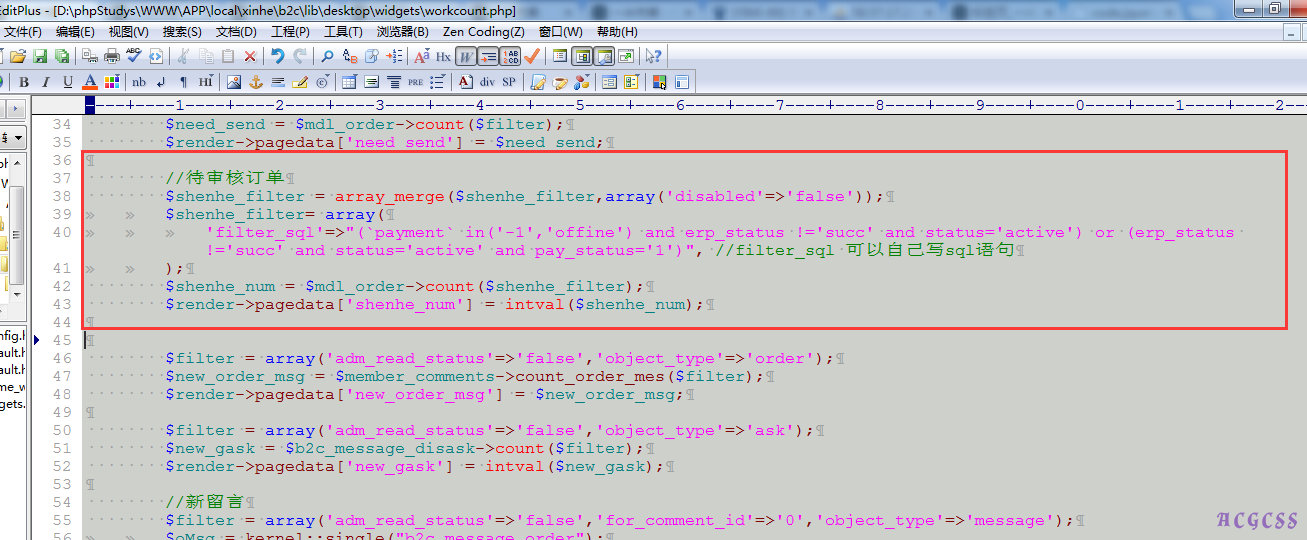
Task: Toggle the Word wrap W button
Action: (466, 56)
